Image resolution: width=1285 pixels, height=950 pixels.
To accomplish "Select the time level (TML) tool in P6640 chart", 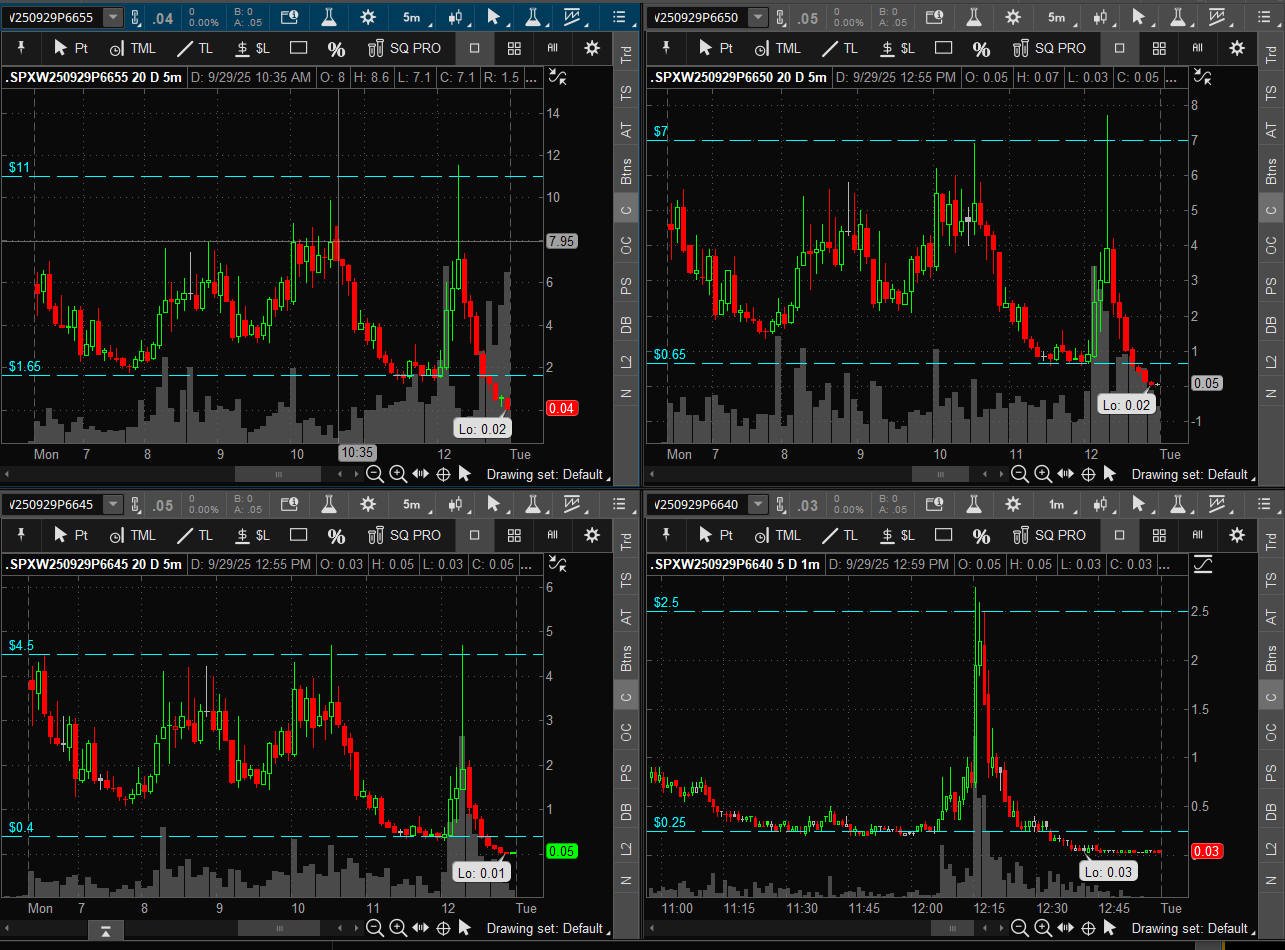I will point(776,535).
